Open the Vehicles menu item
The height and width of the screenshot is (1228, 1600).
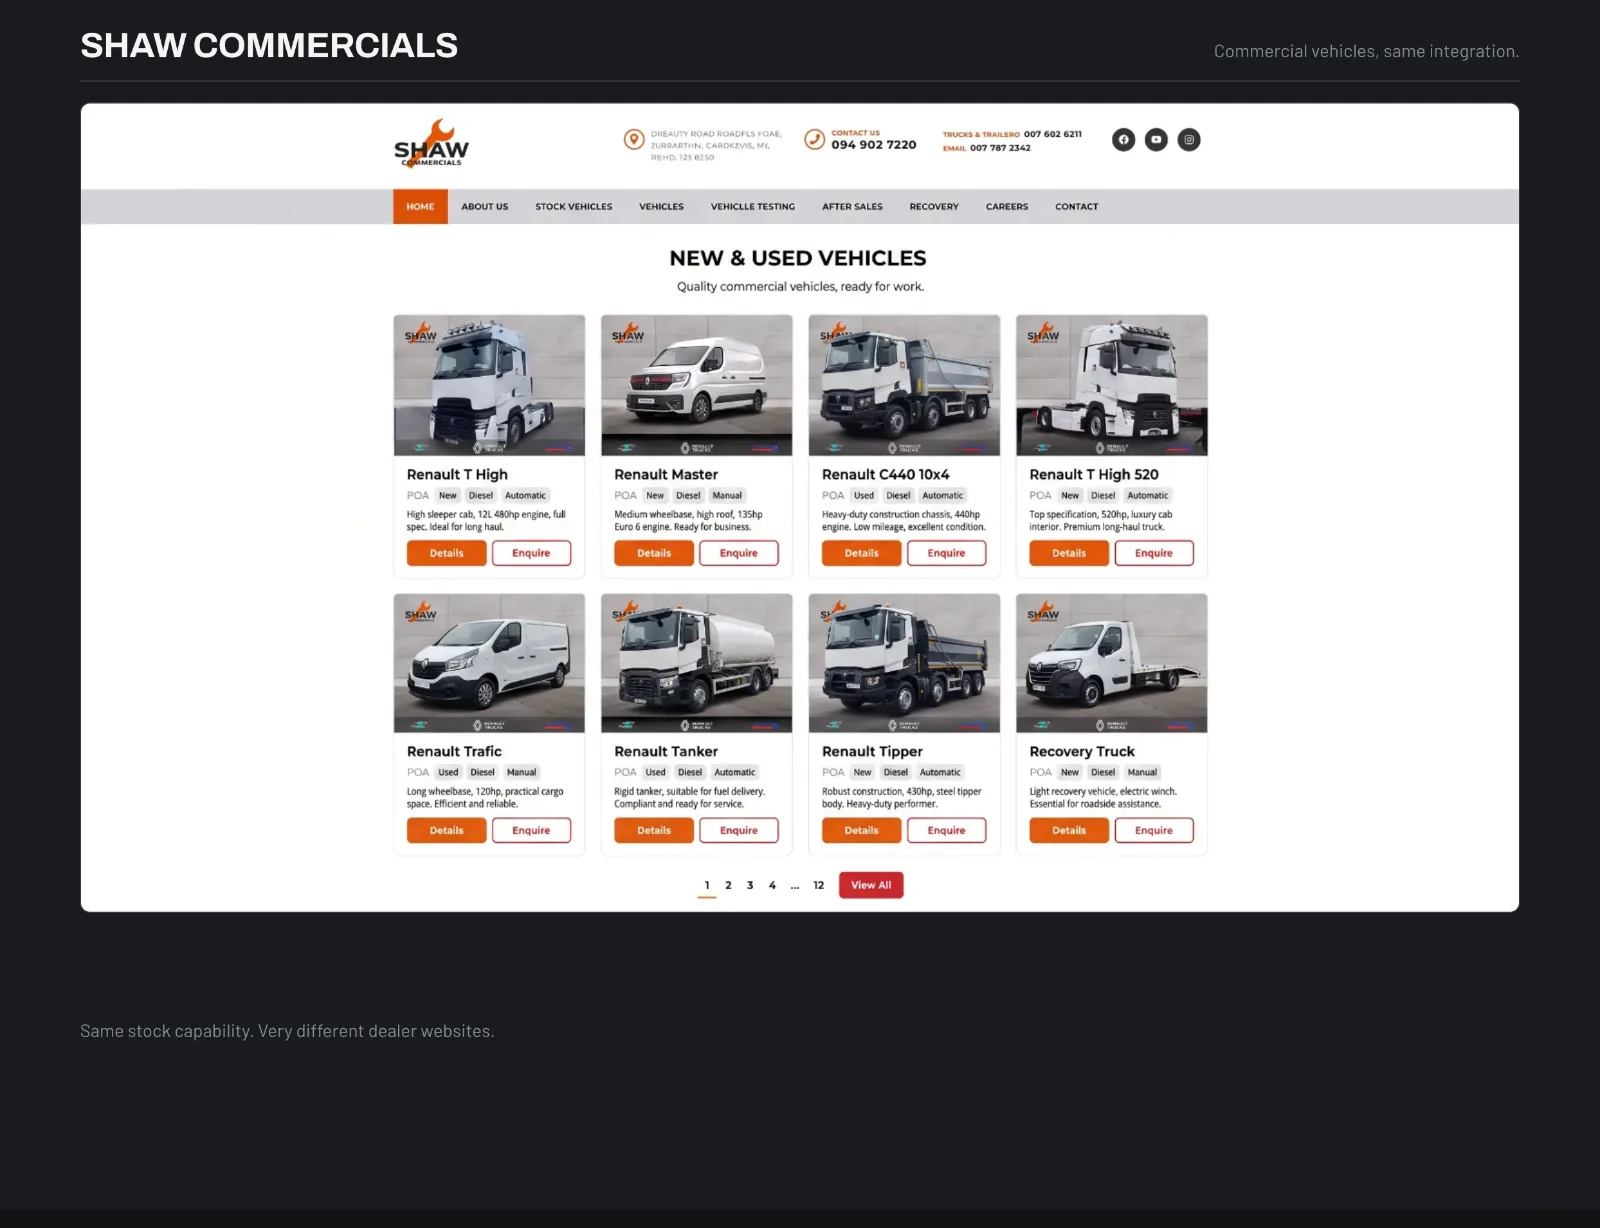pyautogui.click(x=662, y=207)
